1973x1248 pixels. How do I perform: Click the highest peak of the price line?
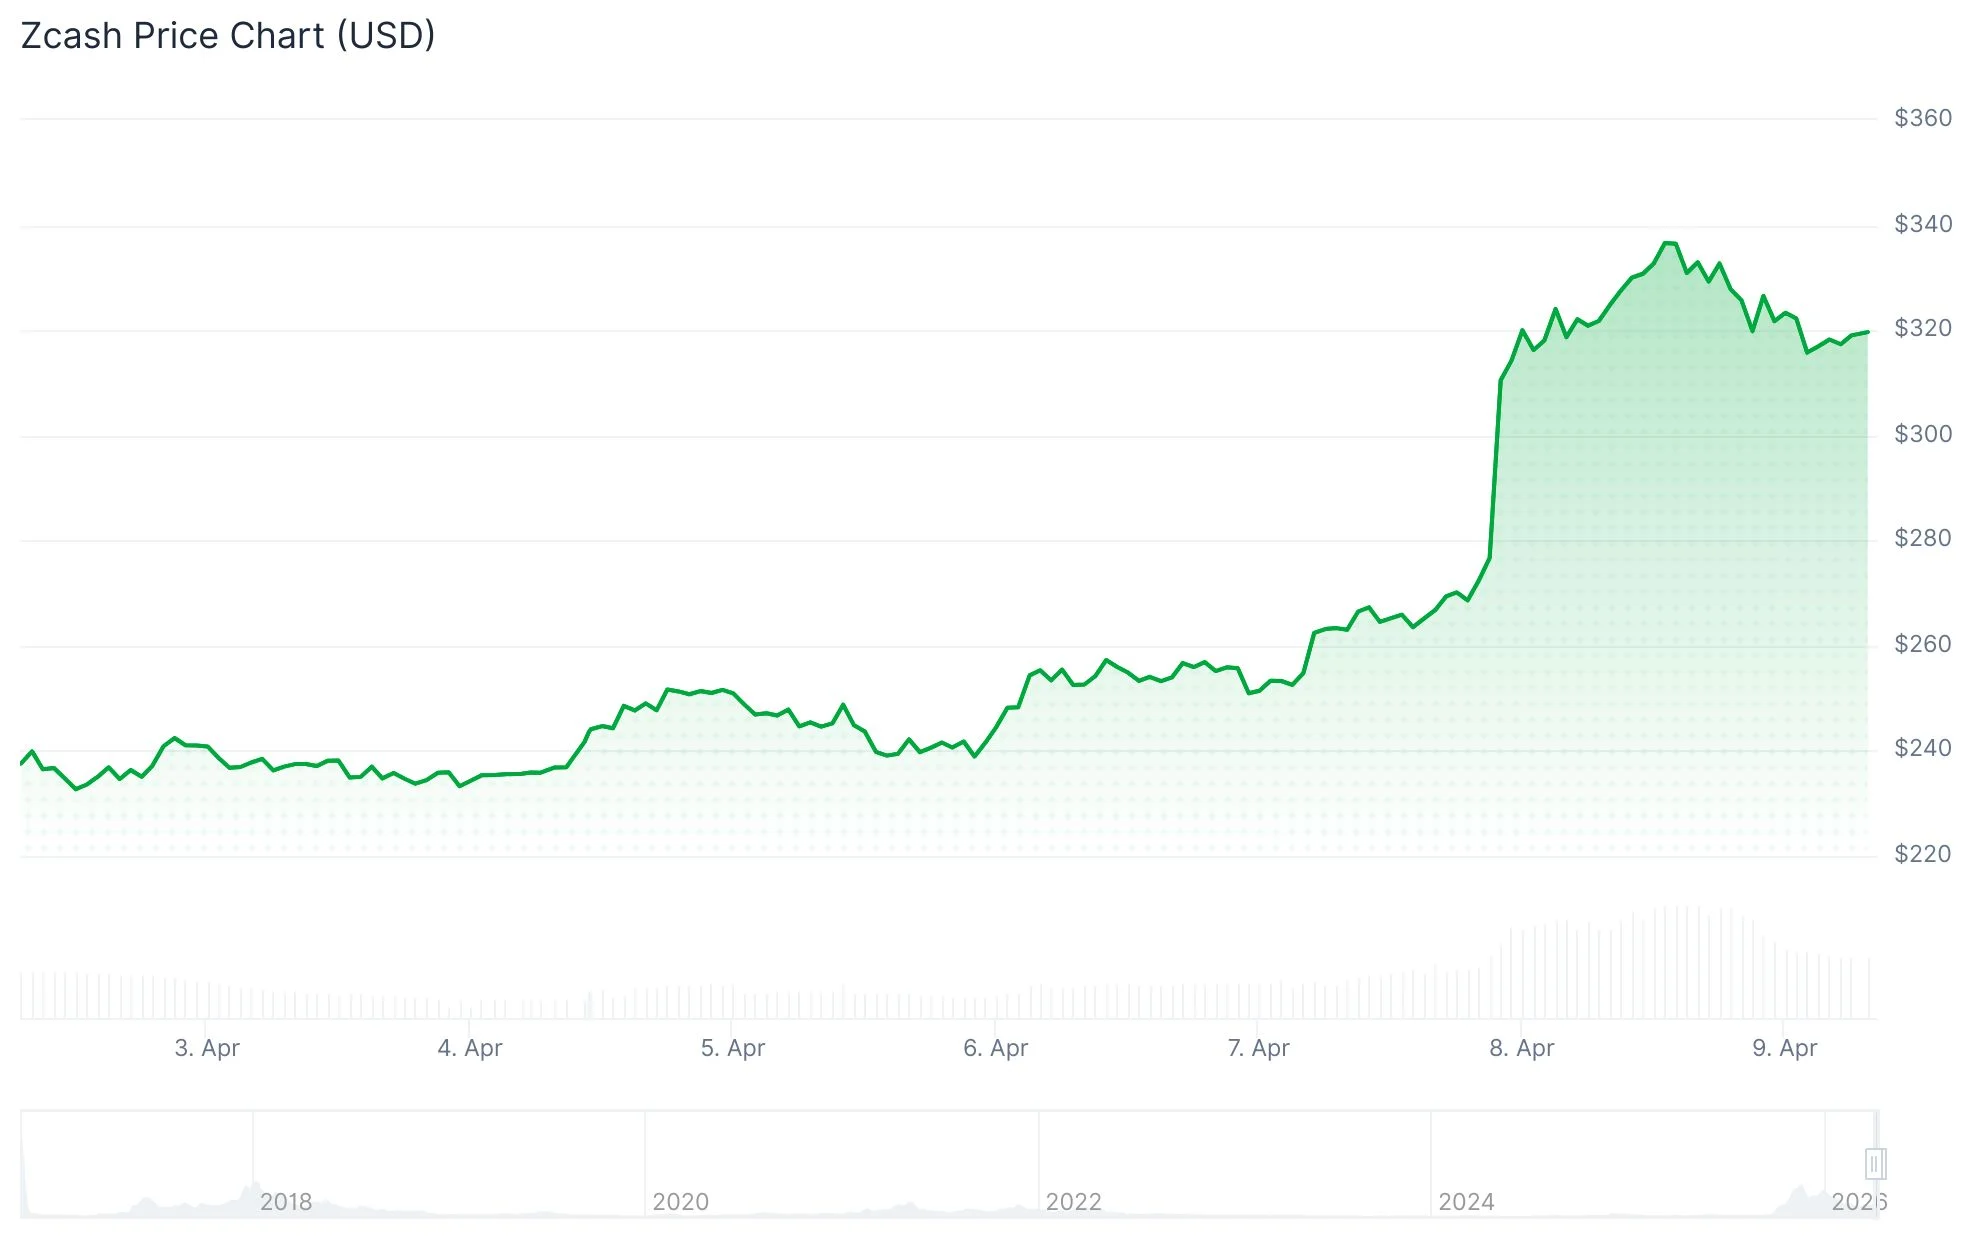(1668, 243)
